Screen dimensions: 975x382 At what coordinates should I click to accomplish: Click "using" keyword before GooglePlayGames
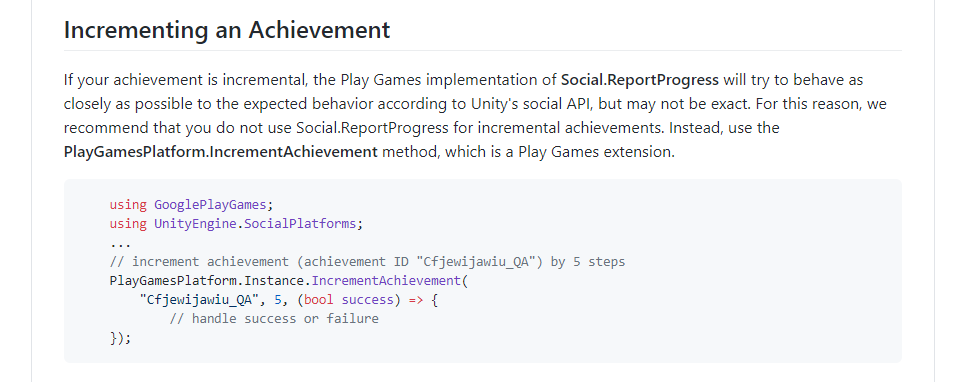[x=128, y=205]
